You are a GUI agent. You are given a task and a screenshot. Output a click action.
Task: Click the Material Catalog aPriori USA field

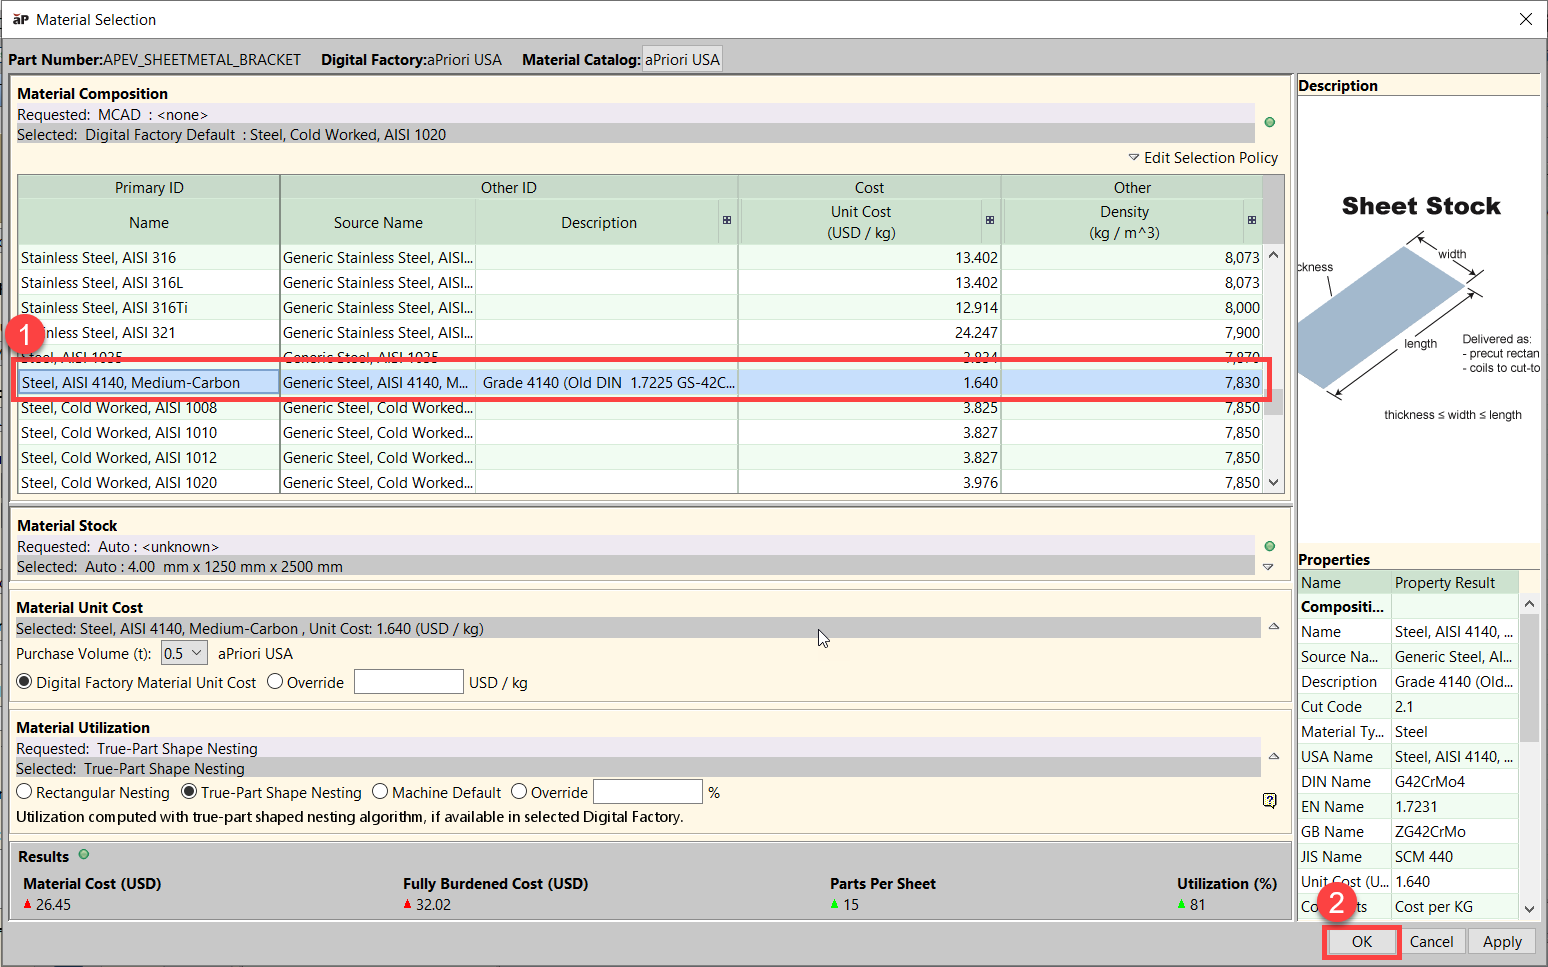click(x=682, y=59)
